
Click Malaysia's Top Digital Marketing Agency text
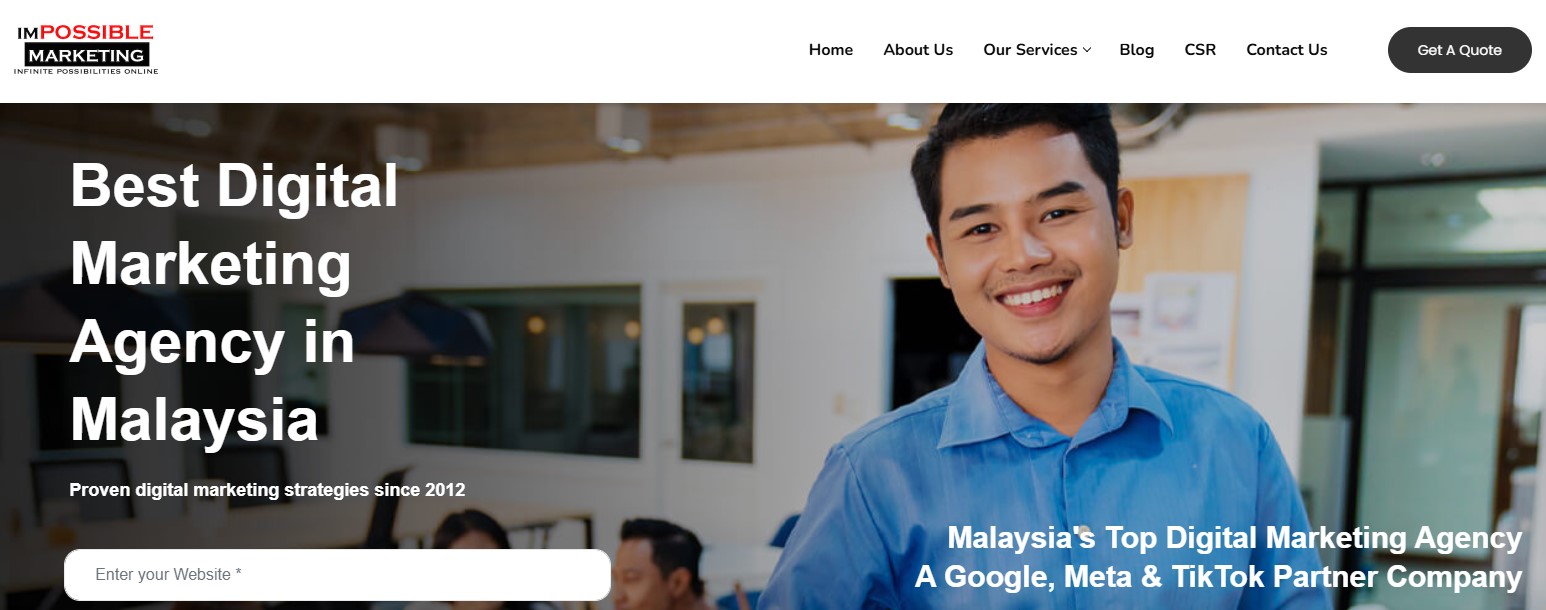coord(1234,538)
